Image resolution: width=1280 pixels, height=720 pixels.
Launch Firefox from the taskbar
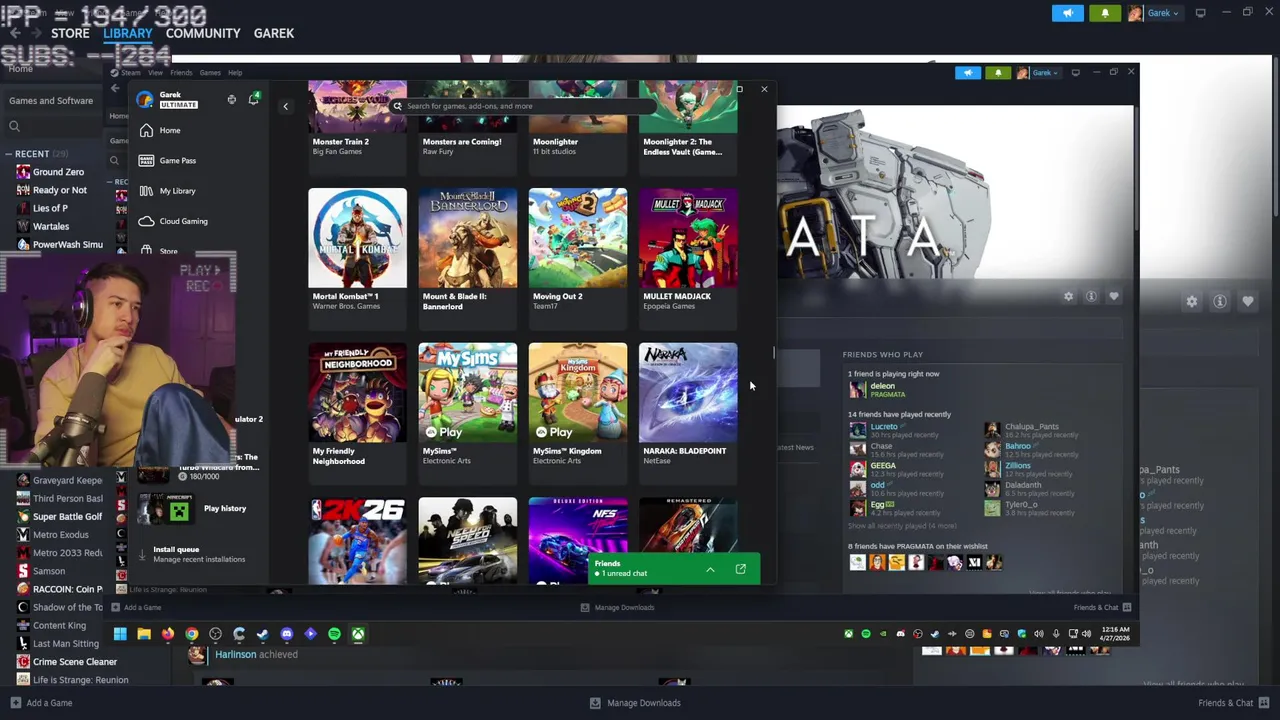(x=167, y=634)
